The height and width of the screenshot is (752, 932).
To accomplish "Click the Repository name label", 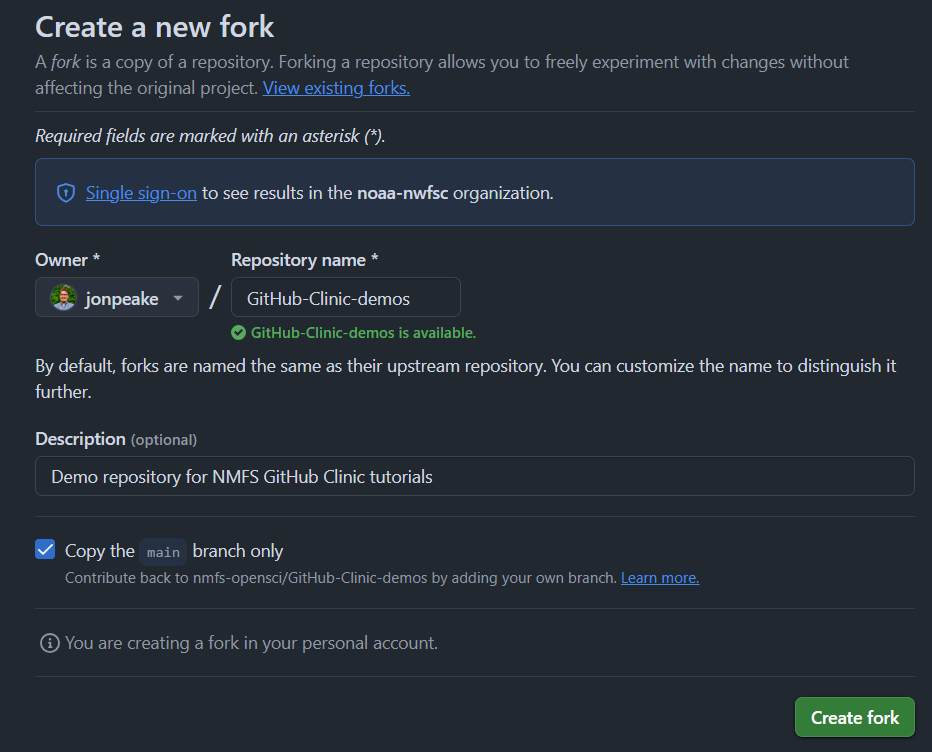I will 305,260.
